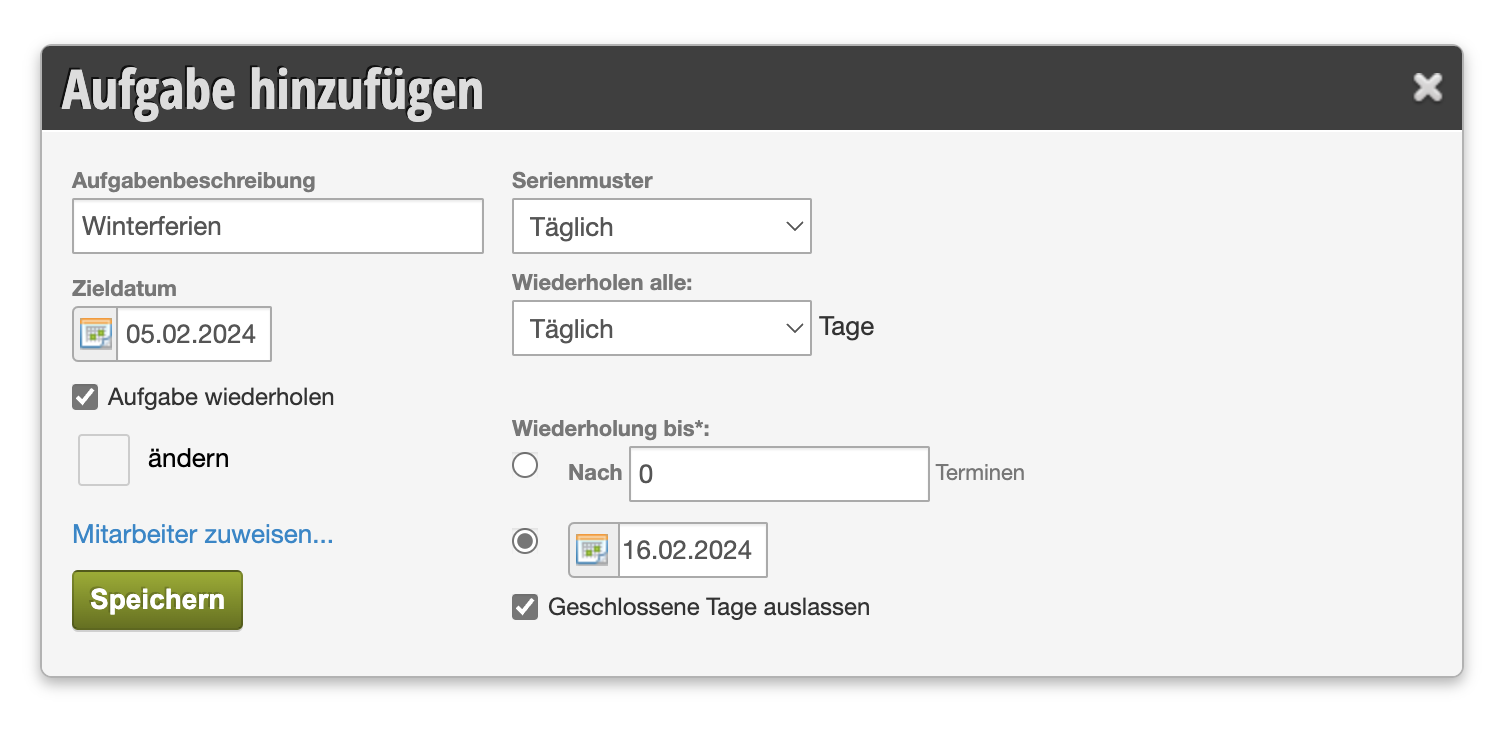Select the Nach Terminen radio button
Viewport: 1504px width, 746px height.
525,466
